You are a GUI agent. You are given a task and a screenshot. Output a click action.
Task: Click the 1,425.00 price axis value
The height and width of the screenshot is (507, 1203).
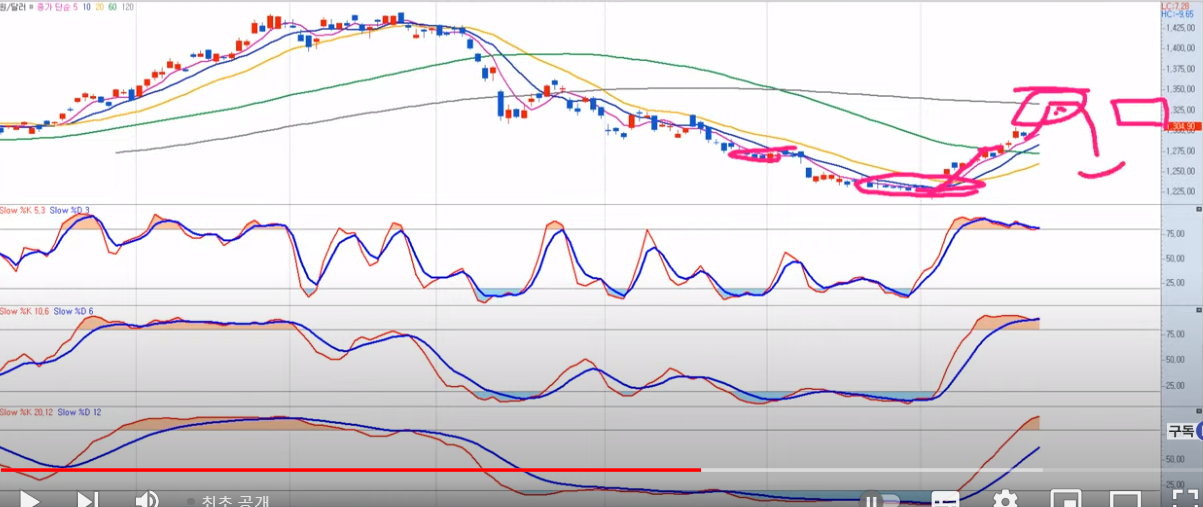click(1181, 28)
